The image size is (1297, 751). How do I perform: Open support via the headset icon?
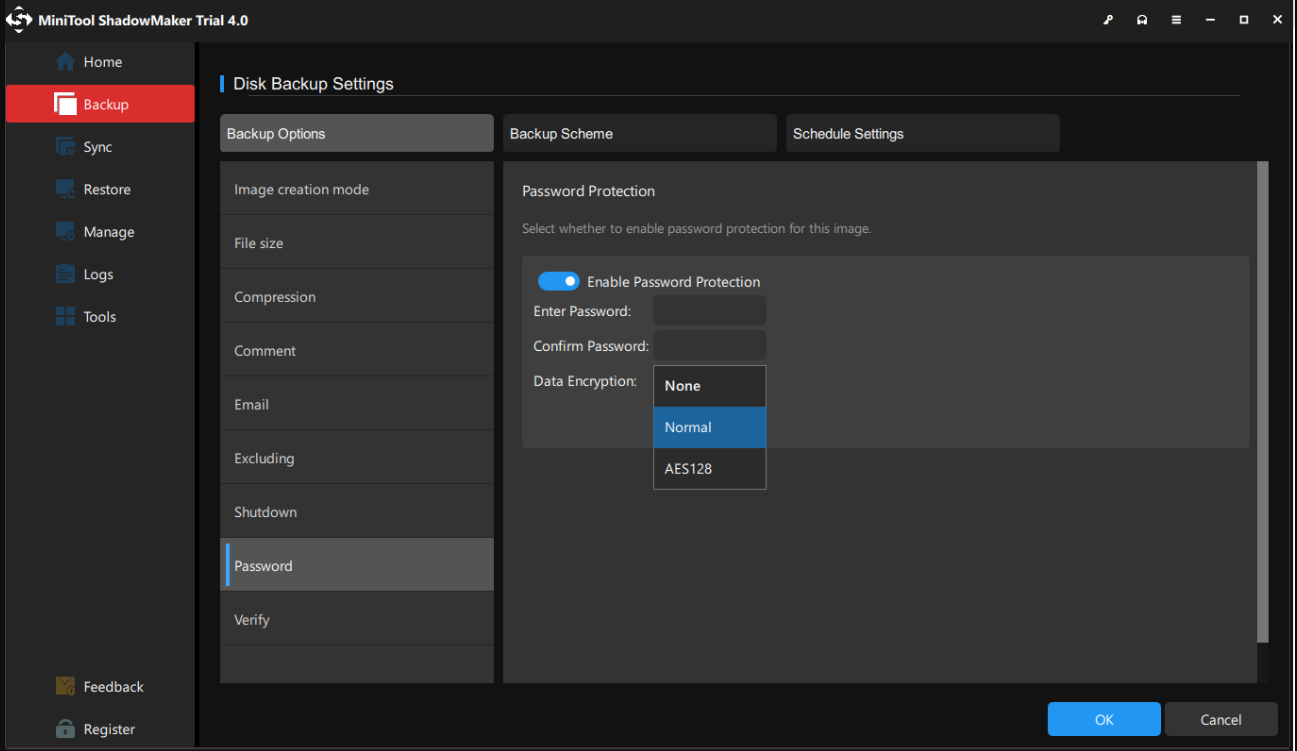click(x=1142, y=20)
